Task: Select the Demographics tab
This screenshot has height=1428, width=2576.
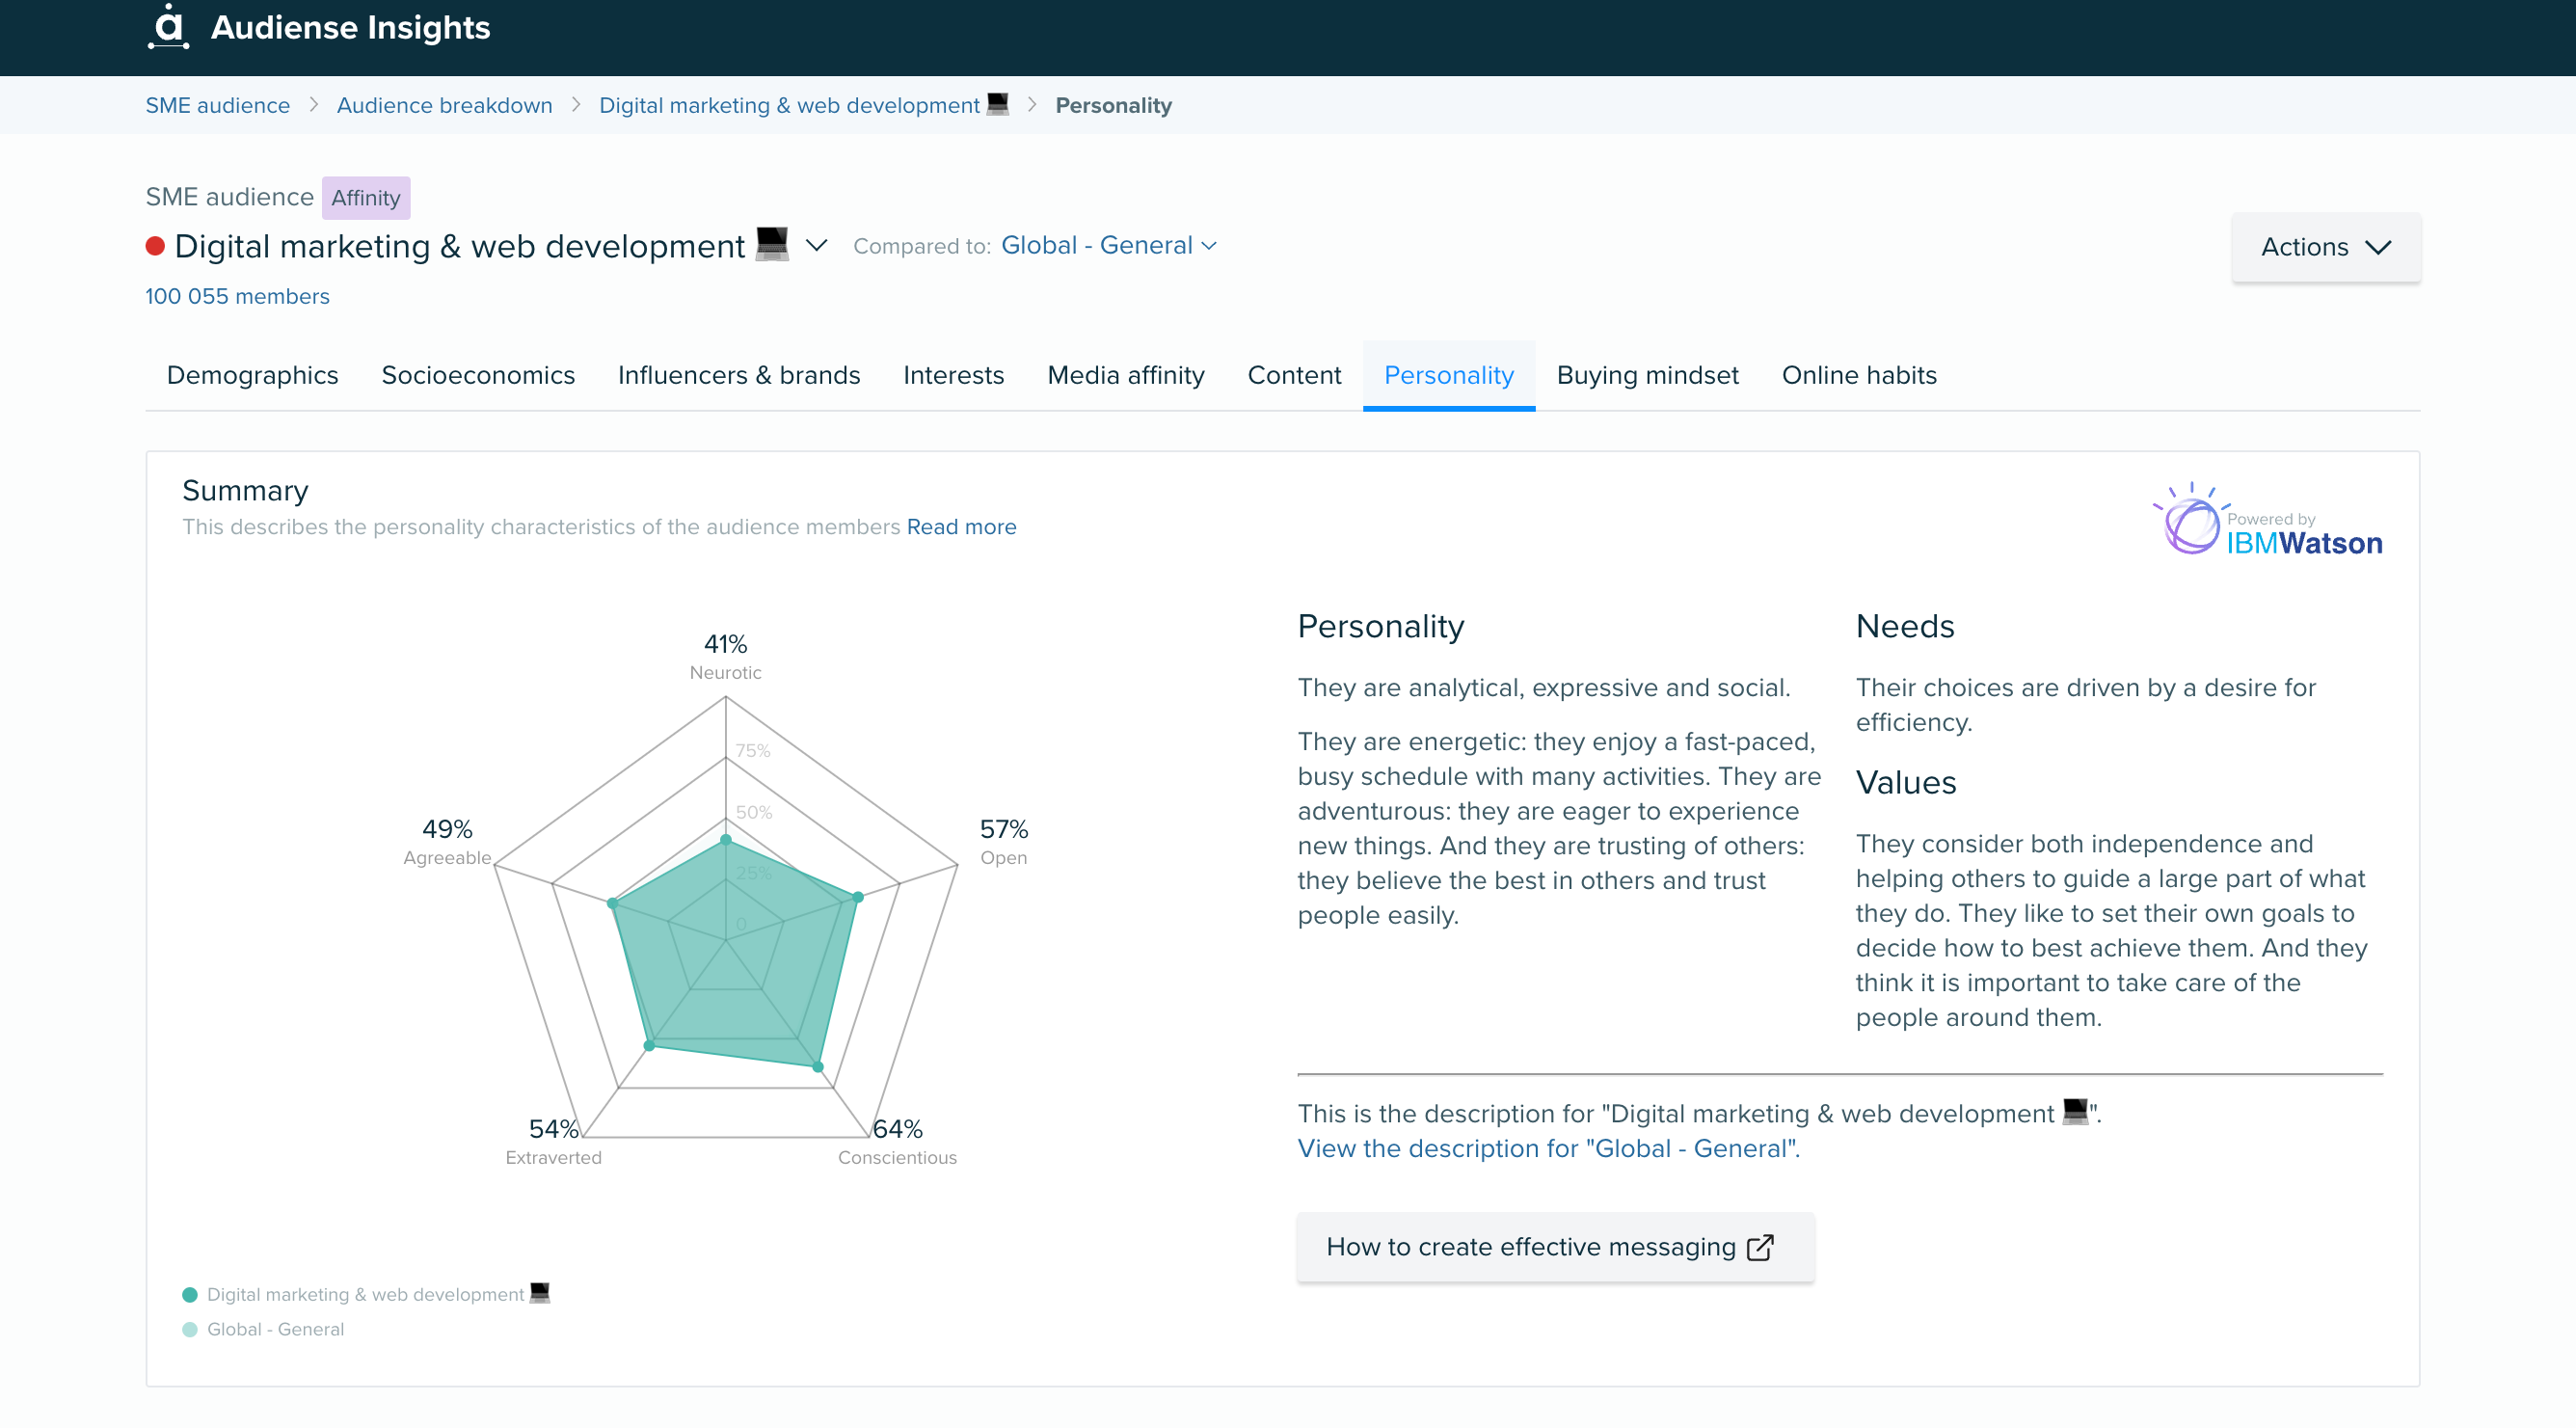Action: 252,374
